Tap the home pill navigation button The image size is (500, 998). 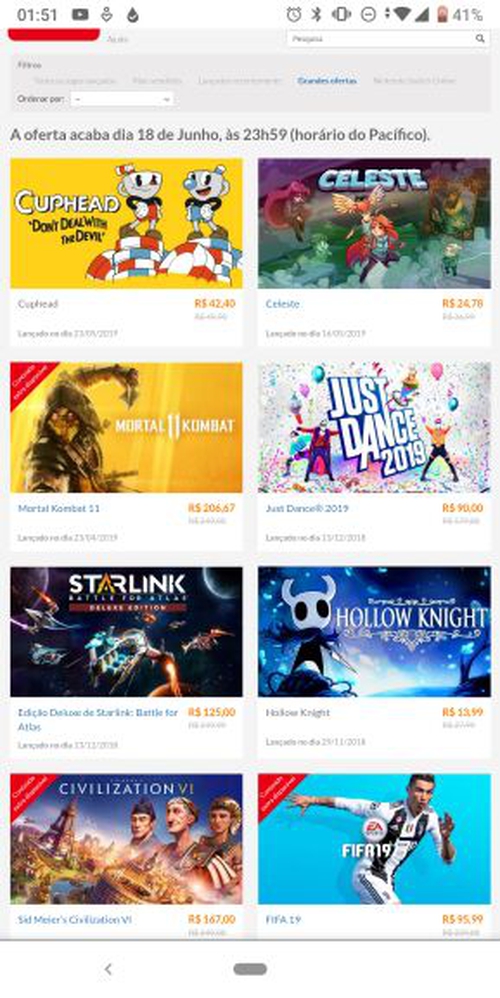click(250, 969)
